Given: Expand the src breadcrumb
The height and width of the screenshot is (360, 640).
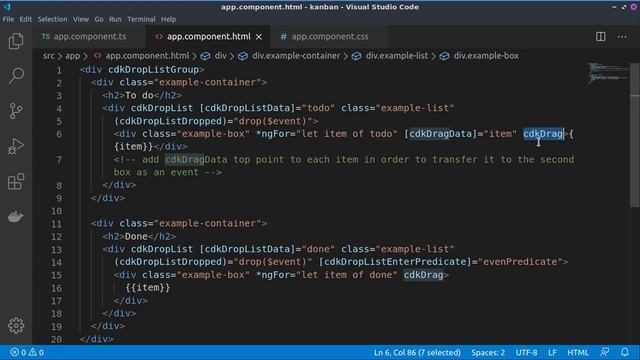Looking at the screenshot, I should pyautogui.click(x=49, y=56).
